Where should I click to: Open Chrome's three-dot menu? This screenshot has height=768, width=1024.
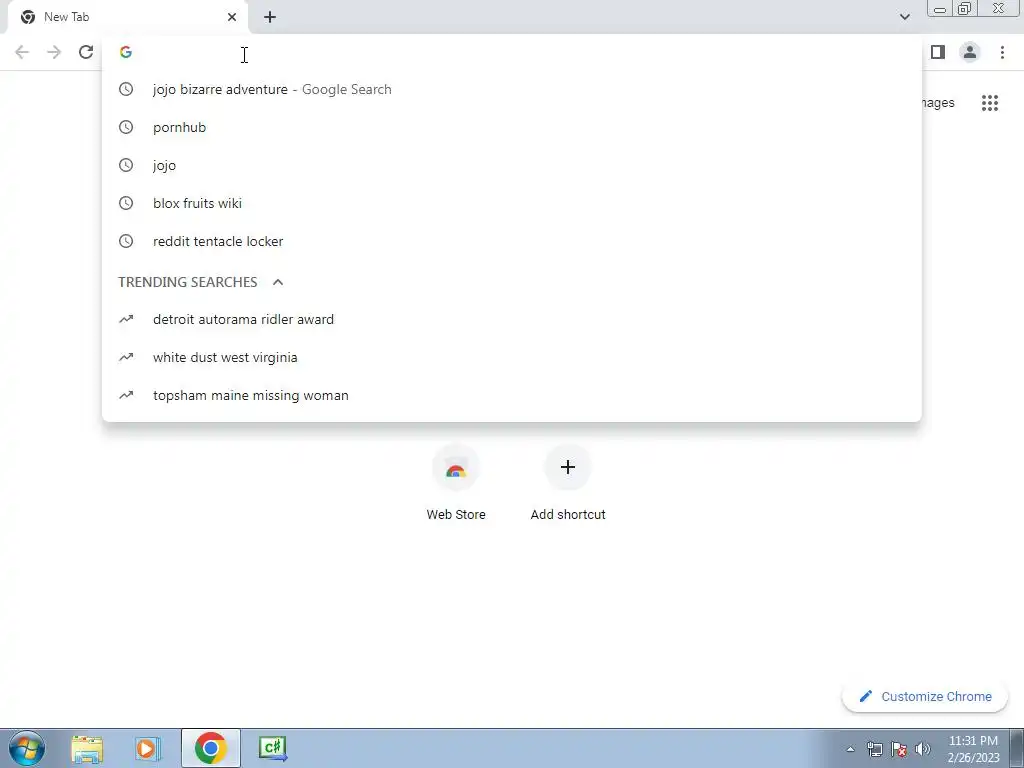(1002, 52)
